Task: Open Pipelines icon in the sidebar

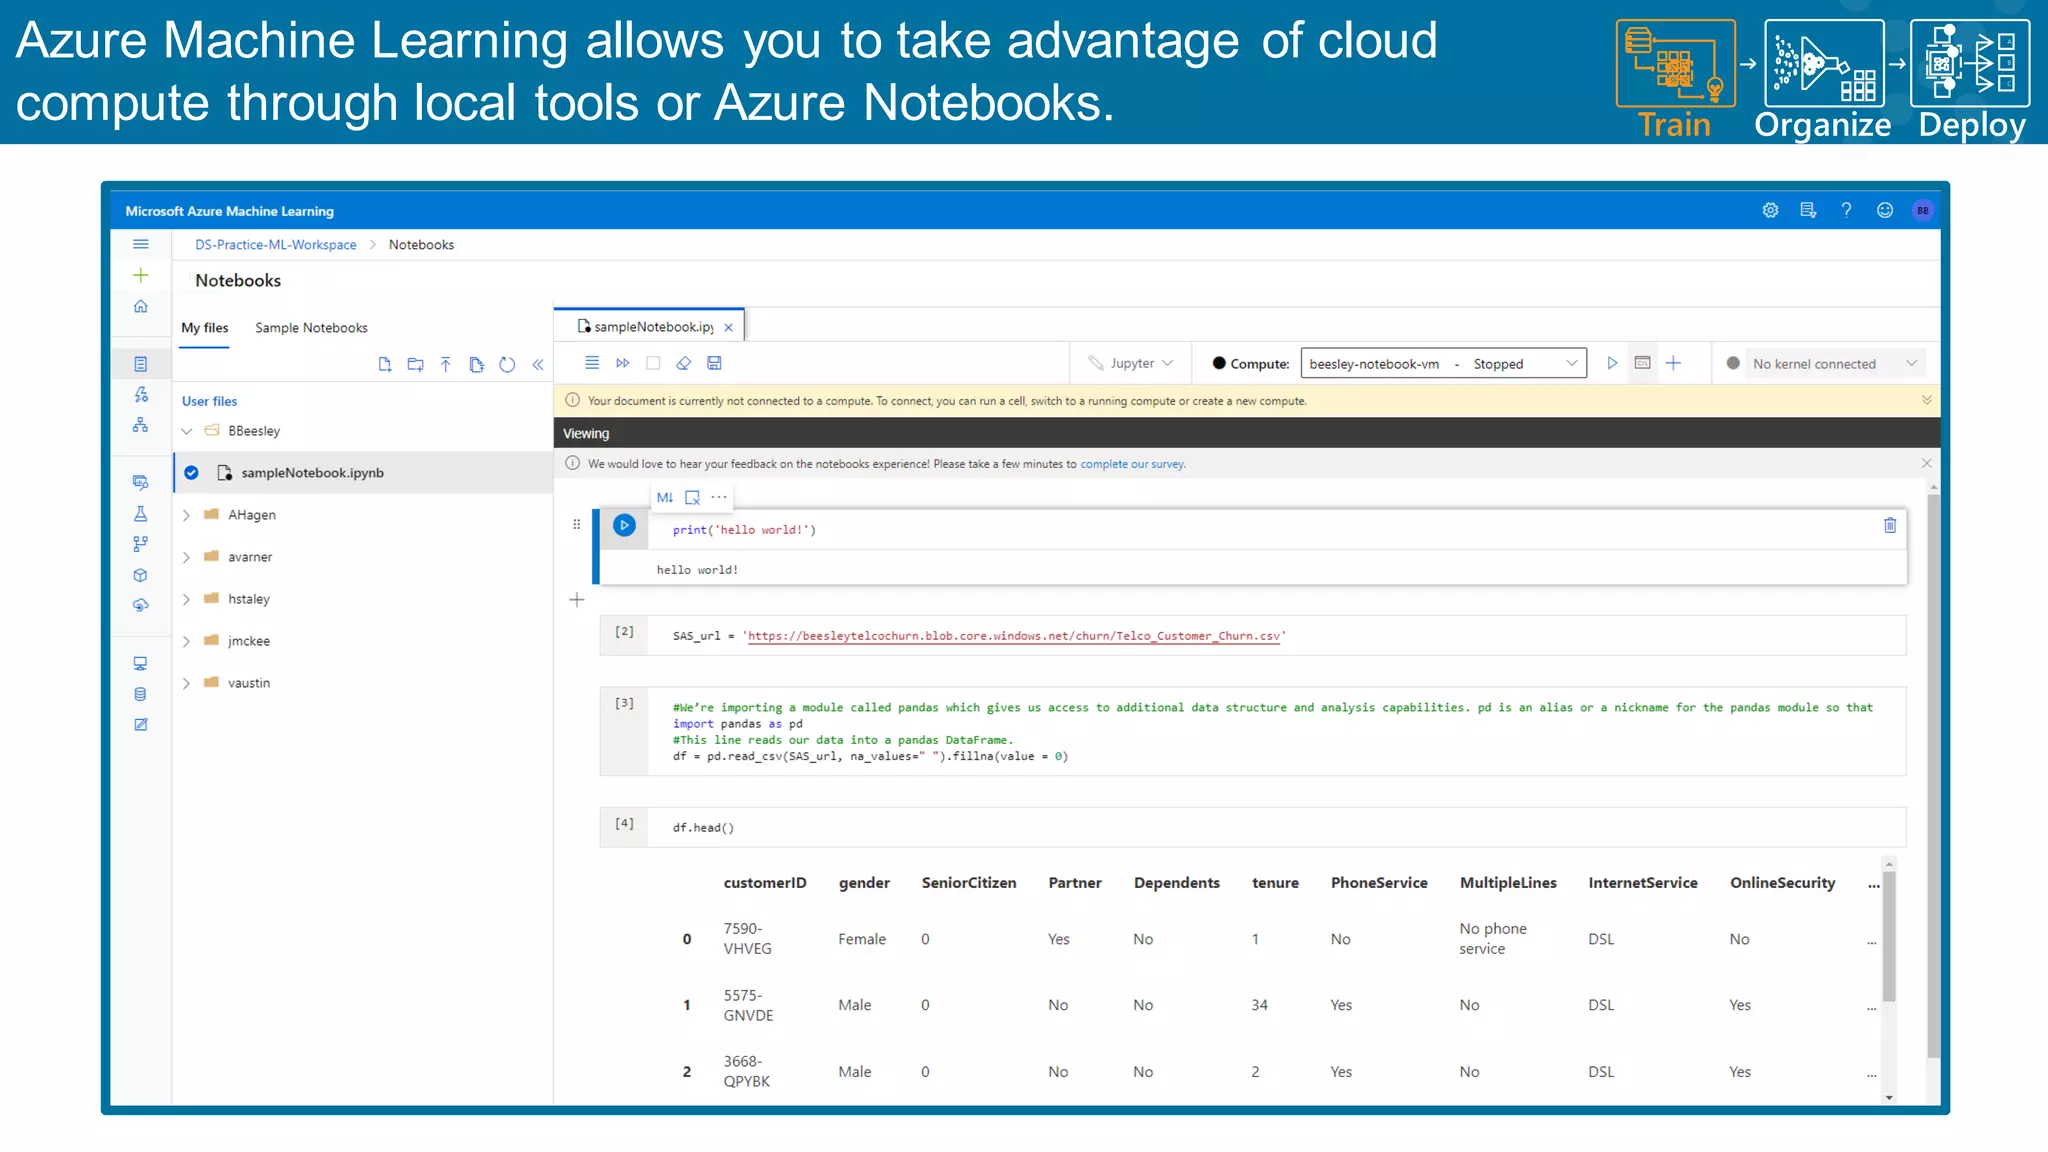Action: coord(141,544)
